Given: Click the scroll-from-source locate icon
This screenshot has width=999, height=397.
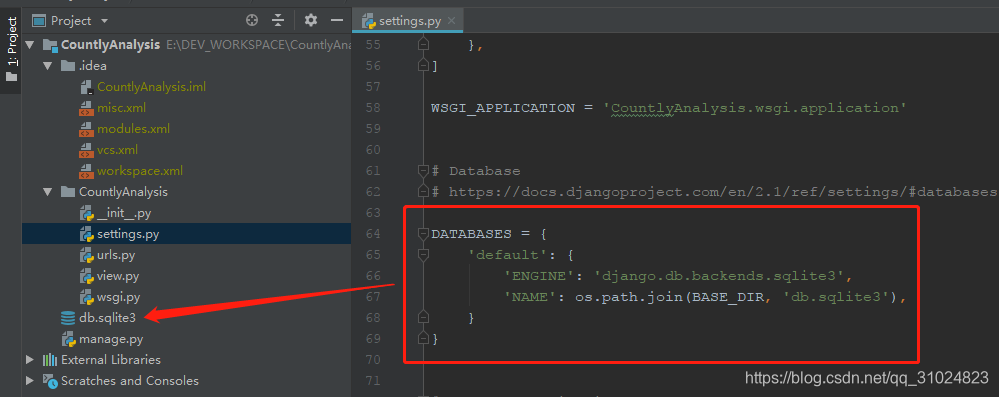Looking at the screenshot, I should pyautogui.click(x=252, y=20).
